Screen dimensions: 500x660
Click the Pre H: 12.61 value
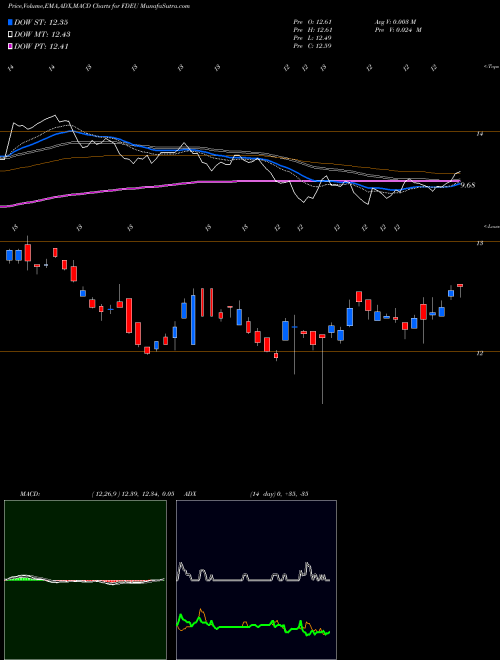coord(312,30)
